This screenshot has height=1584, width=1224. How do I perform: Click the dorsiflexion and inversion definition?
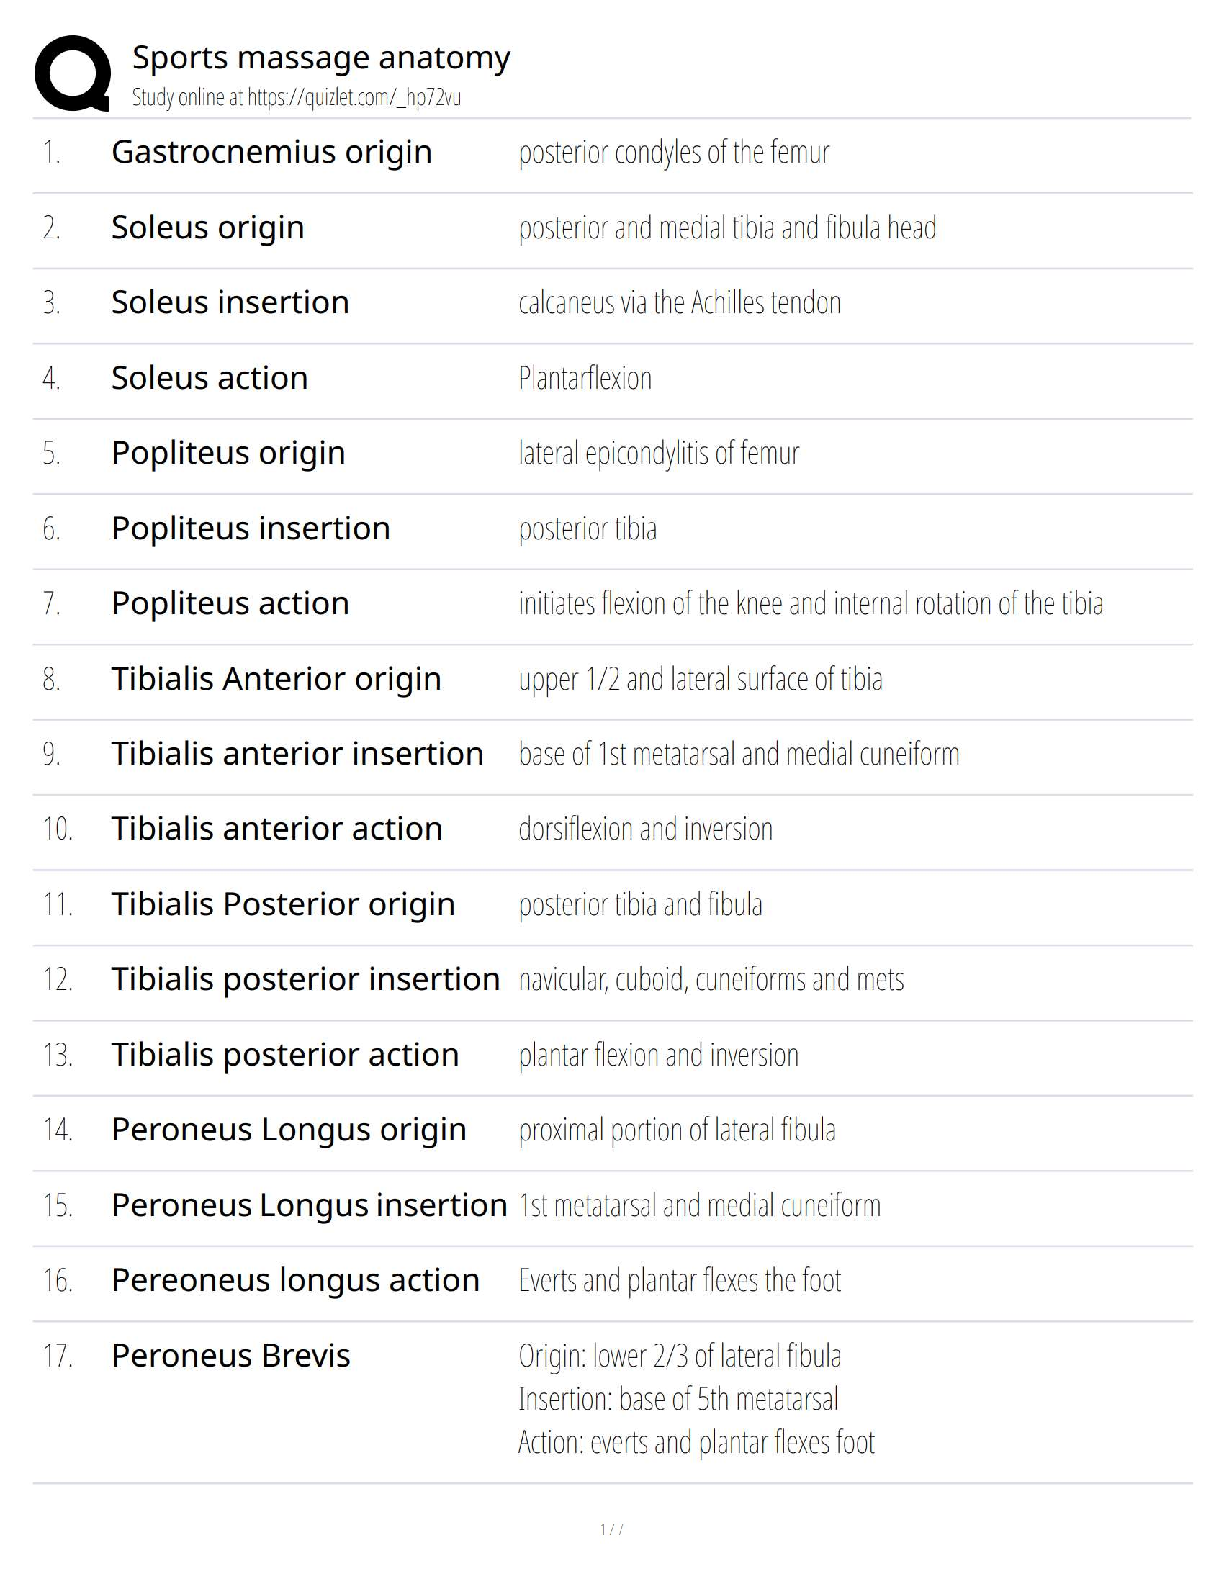(646, 829)
